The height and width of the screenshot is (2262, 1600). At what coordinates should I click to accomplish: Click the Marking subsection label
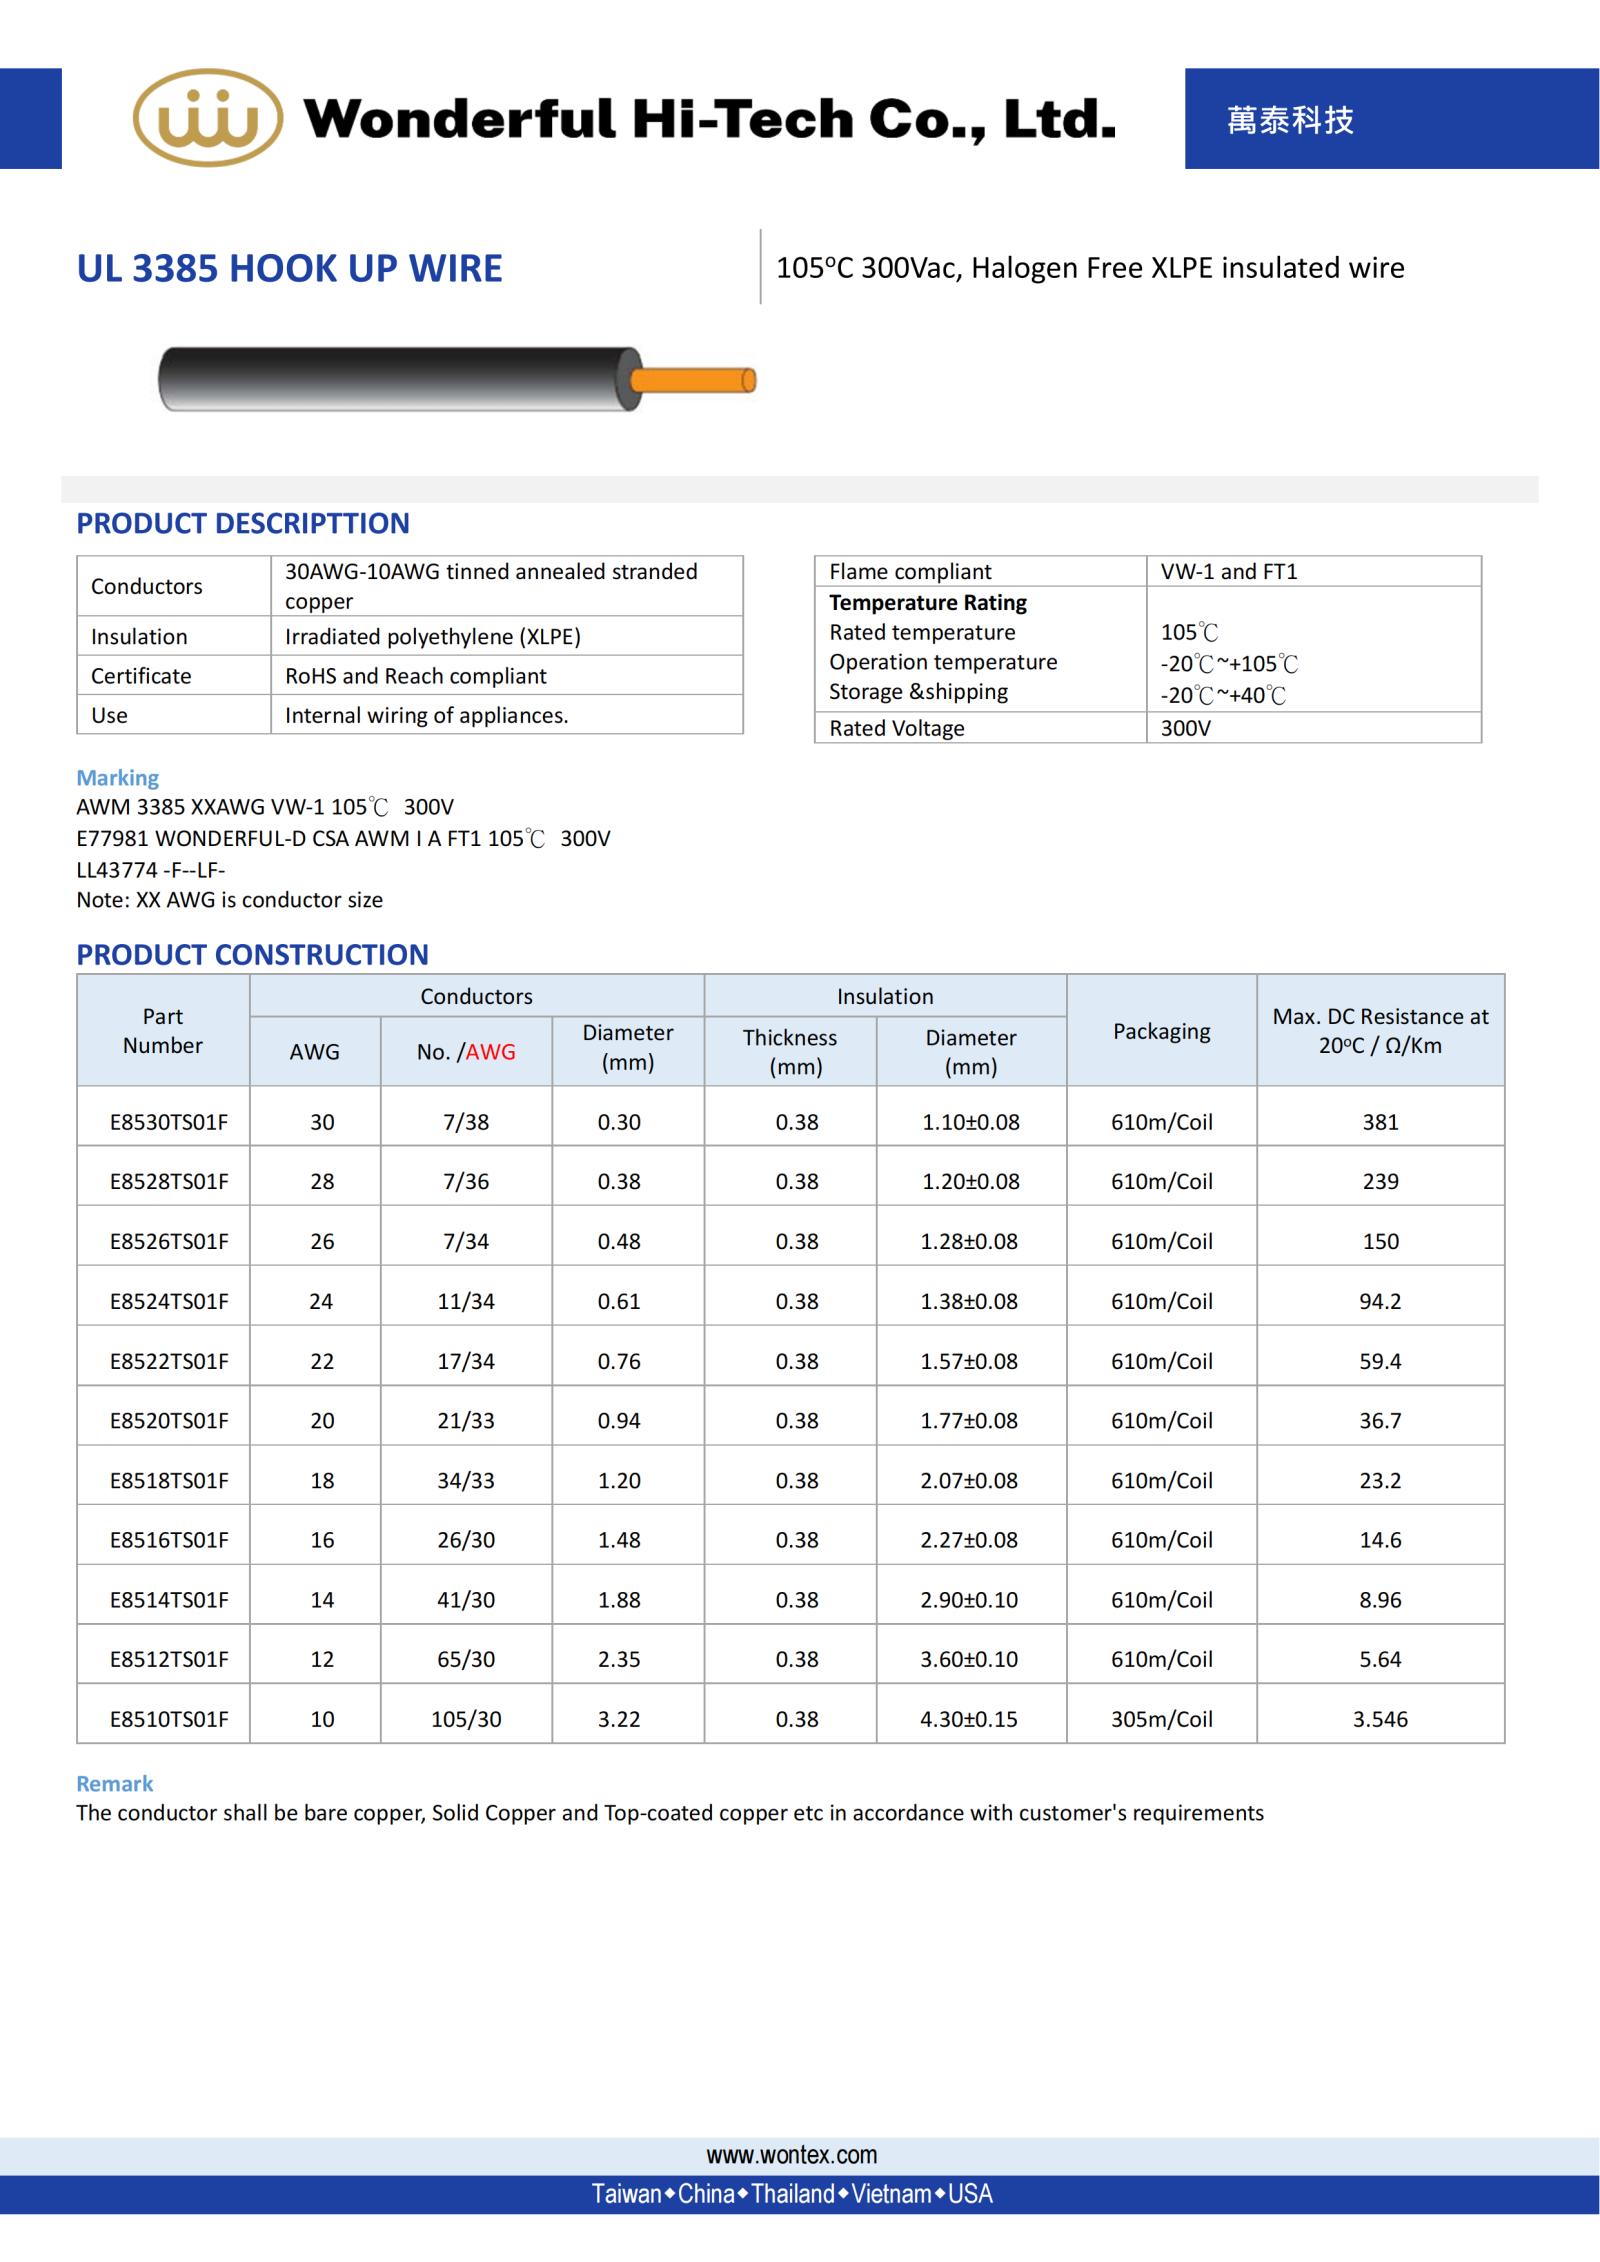tap(118, 777)
